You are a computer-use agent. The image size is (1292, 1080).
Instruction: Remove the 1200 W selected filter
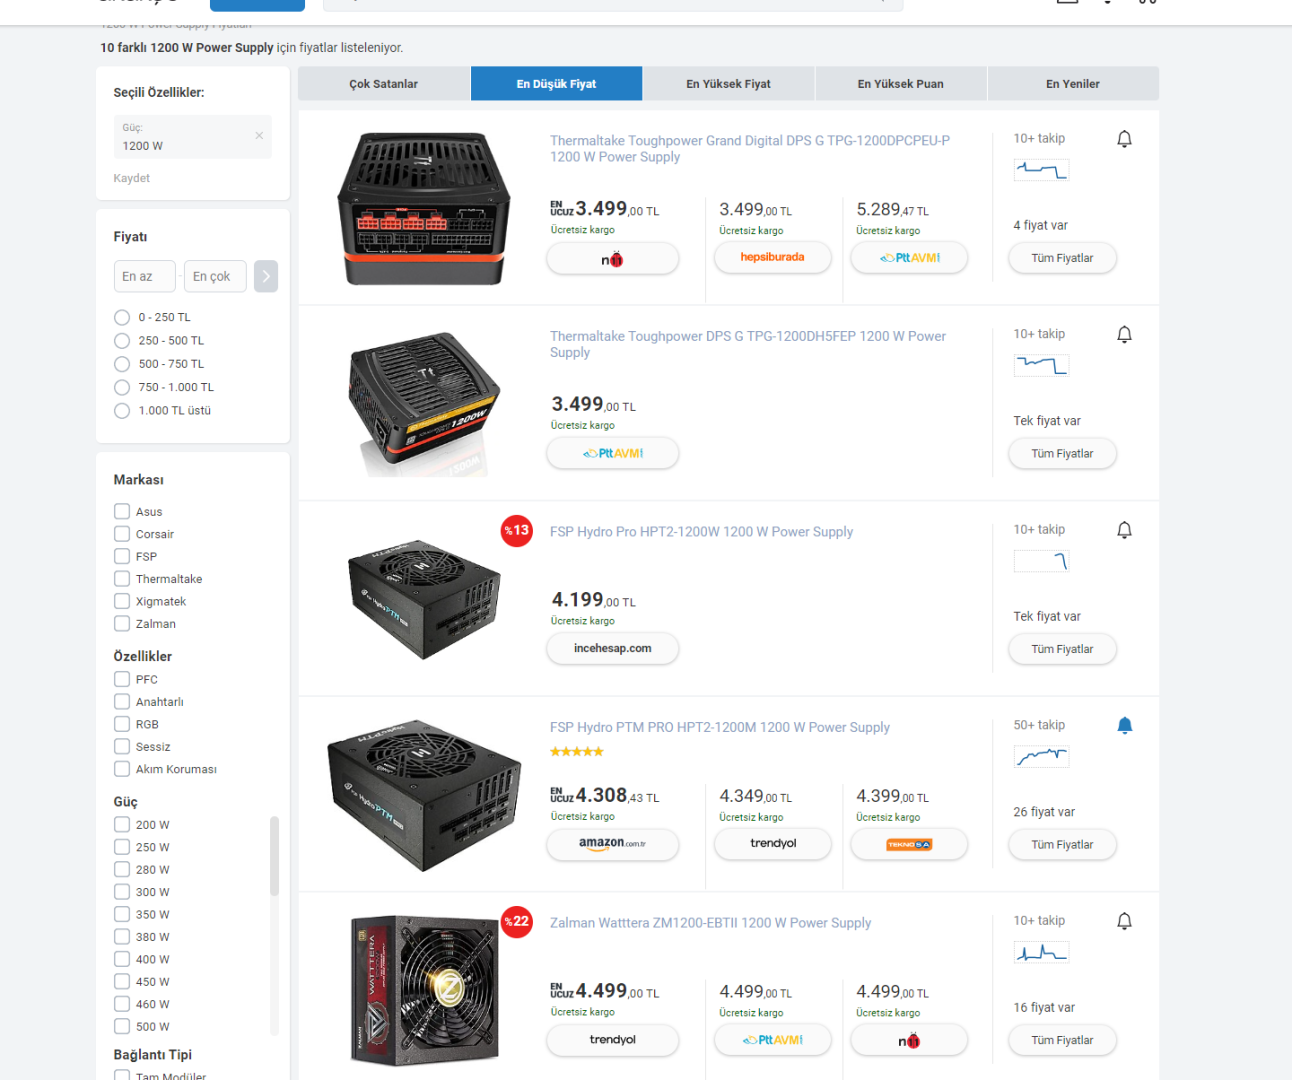[x=259, y=135]
